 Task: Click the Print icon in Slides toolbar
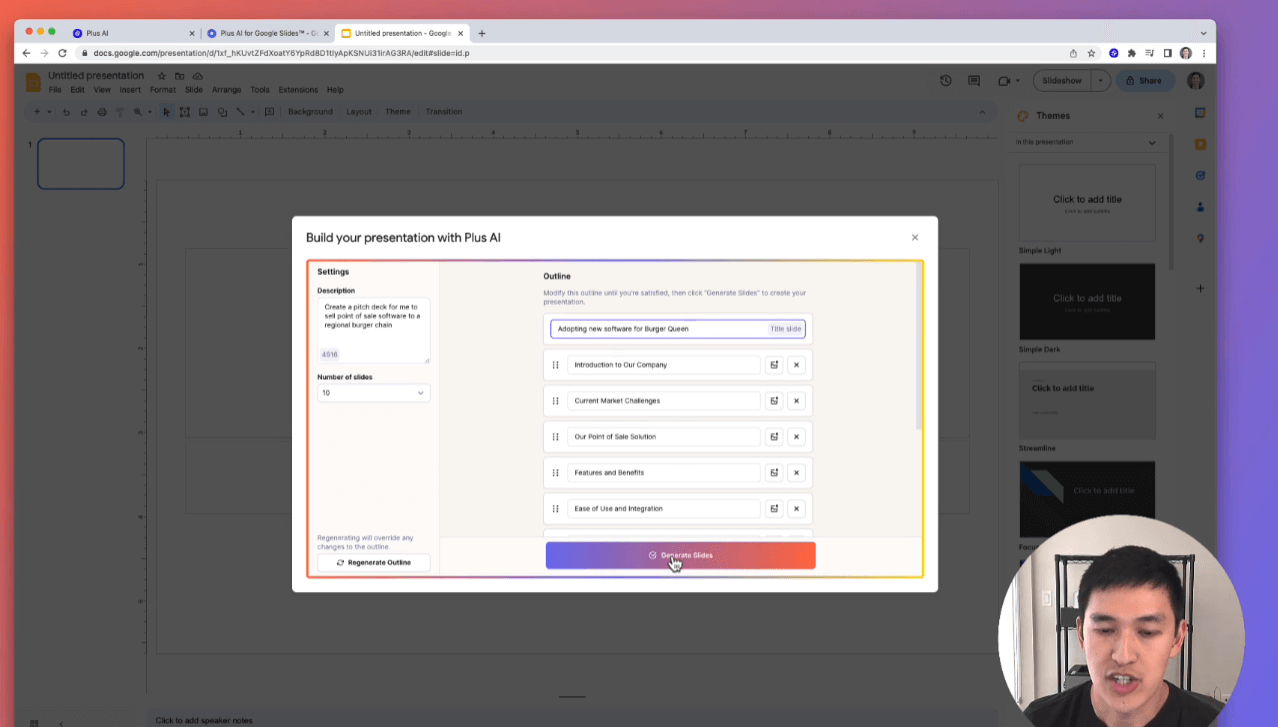click(102, 112)
